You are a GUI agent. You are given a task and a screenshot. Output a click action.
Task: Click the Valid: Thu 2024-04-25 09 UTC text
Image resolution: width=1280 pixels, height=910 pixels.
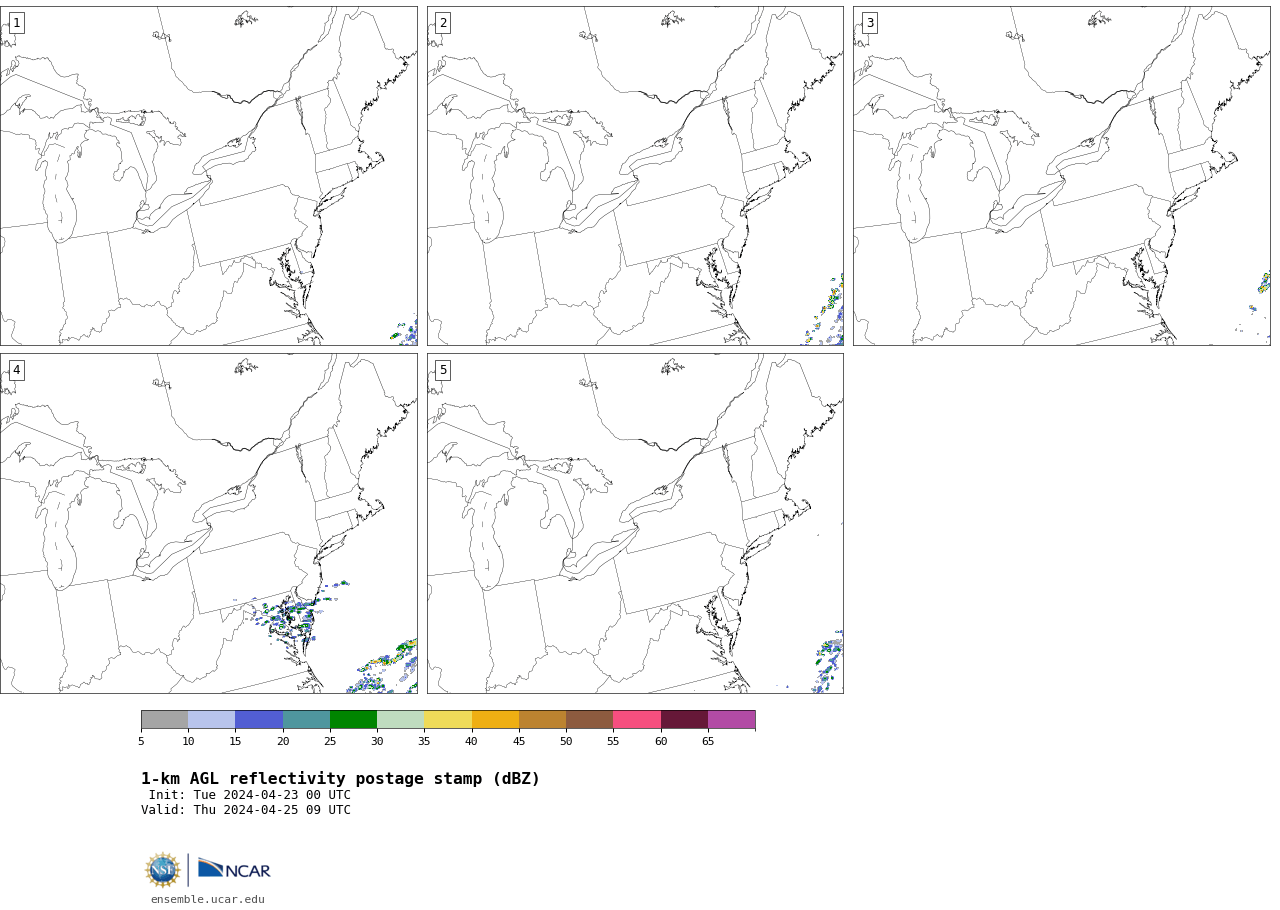(246, 810)
